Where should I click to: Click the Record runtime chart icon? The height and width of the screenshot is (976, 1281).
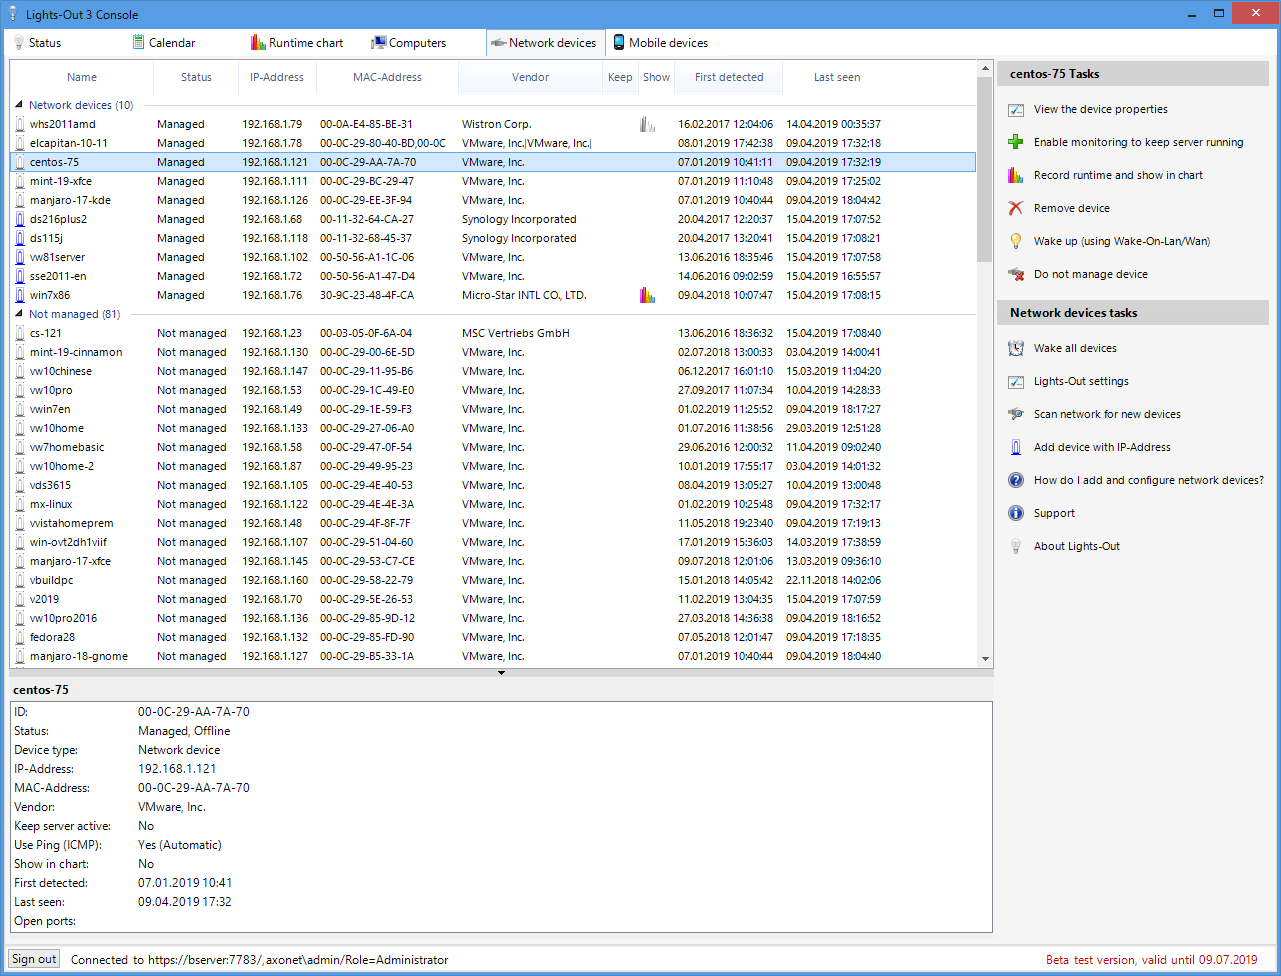(1016, 175)
